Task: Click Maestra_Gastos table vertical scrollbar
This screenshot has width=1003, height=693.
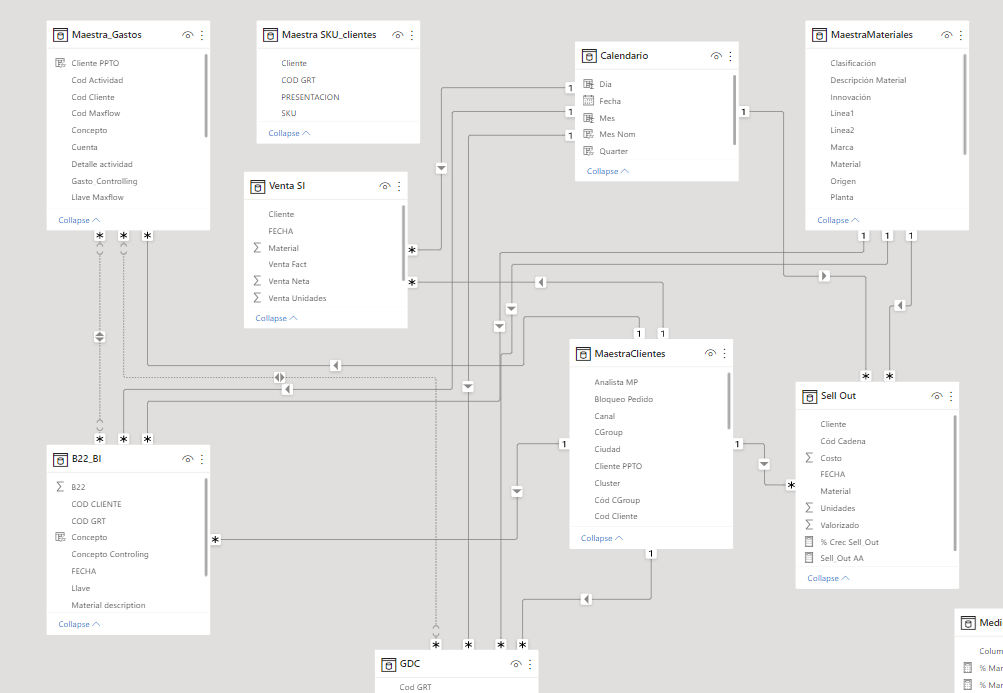Action: coord(206,95)
